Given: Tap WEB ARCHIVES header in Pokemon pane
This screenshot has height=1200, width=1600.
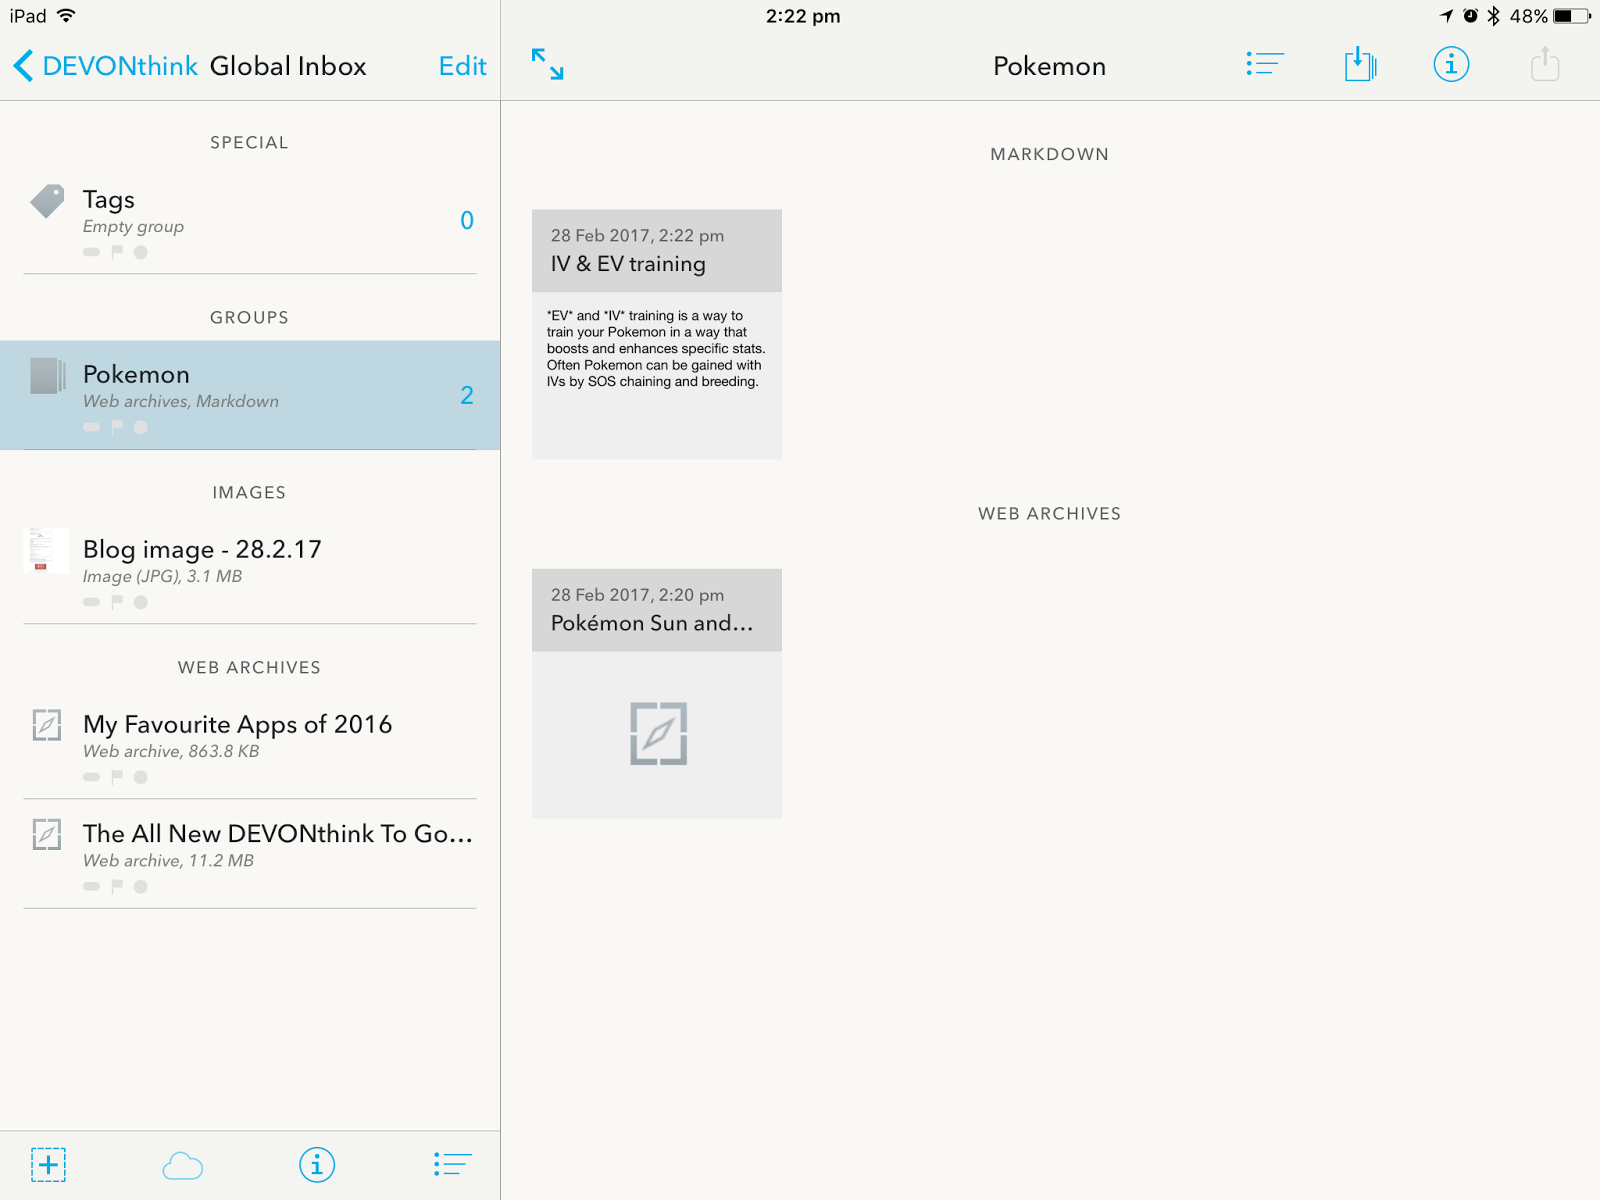Looking at the screenshot, I should click(x=1049, y=513).
